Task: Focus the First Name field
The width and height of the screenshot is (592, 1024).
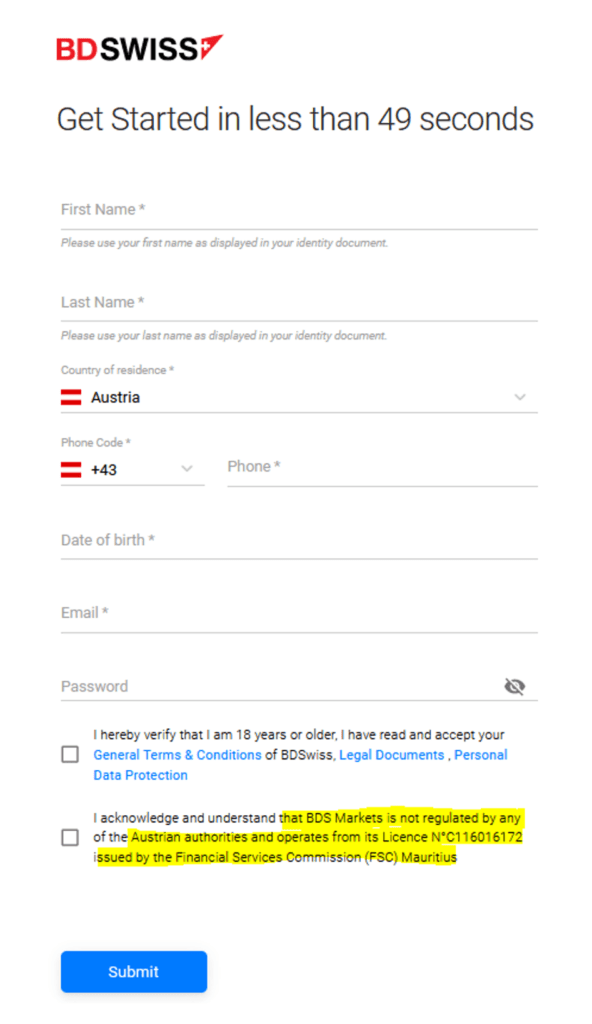Action: point(299,210)
